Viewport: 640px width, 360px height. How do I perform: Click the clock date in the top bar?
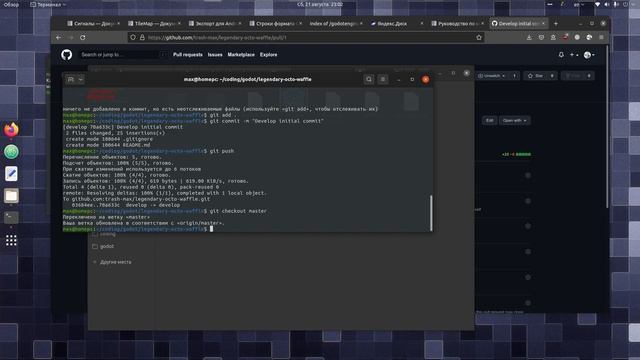tap(320, 4)
